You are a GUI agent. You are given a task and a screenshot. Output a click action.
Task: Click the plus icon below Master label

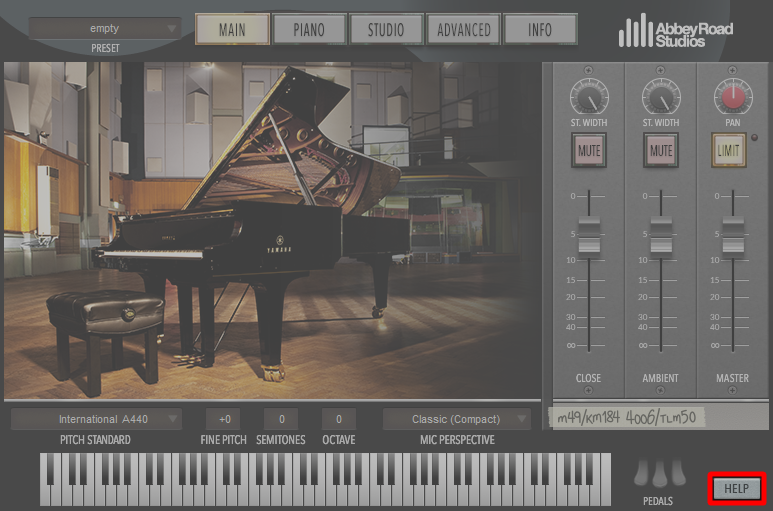click(732, 390)
